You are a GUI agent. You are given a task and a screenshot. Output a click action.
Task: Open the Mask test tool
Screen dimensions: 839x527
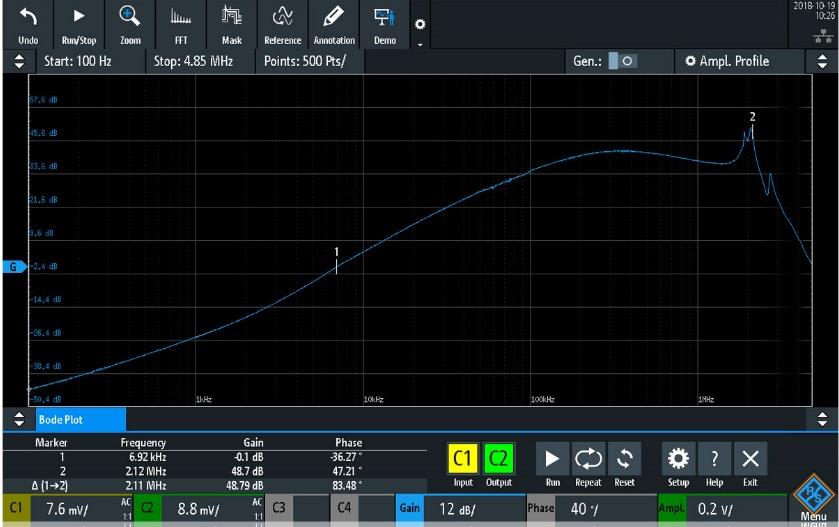point(231,18)
